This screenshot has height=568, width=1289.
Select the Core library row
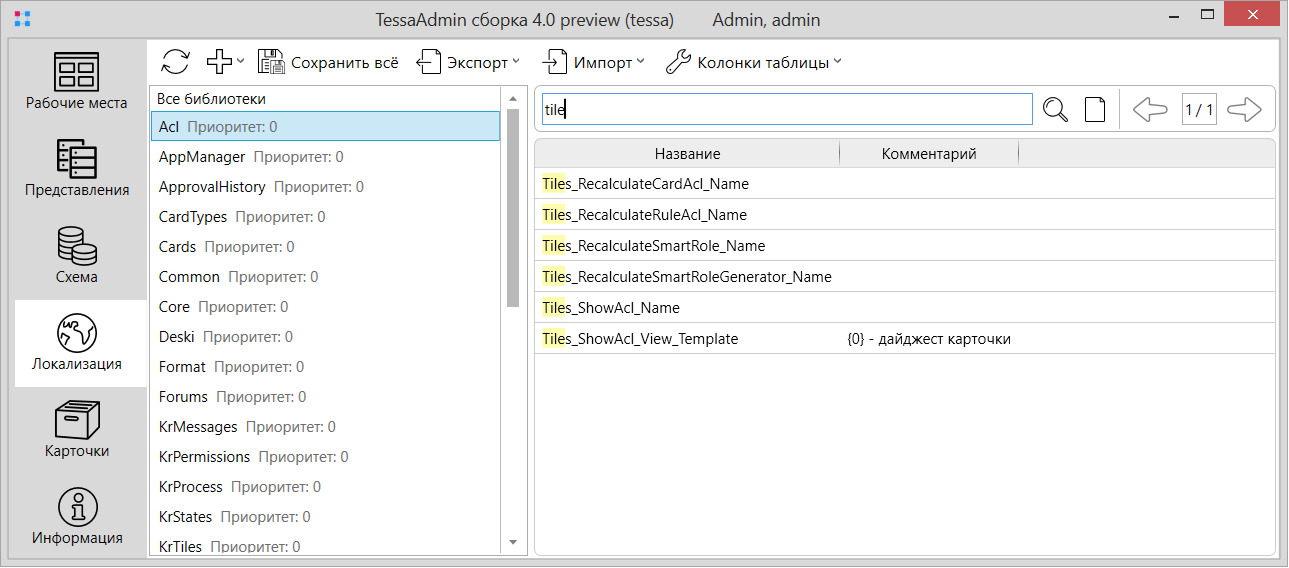325,307
